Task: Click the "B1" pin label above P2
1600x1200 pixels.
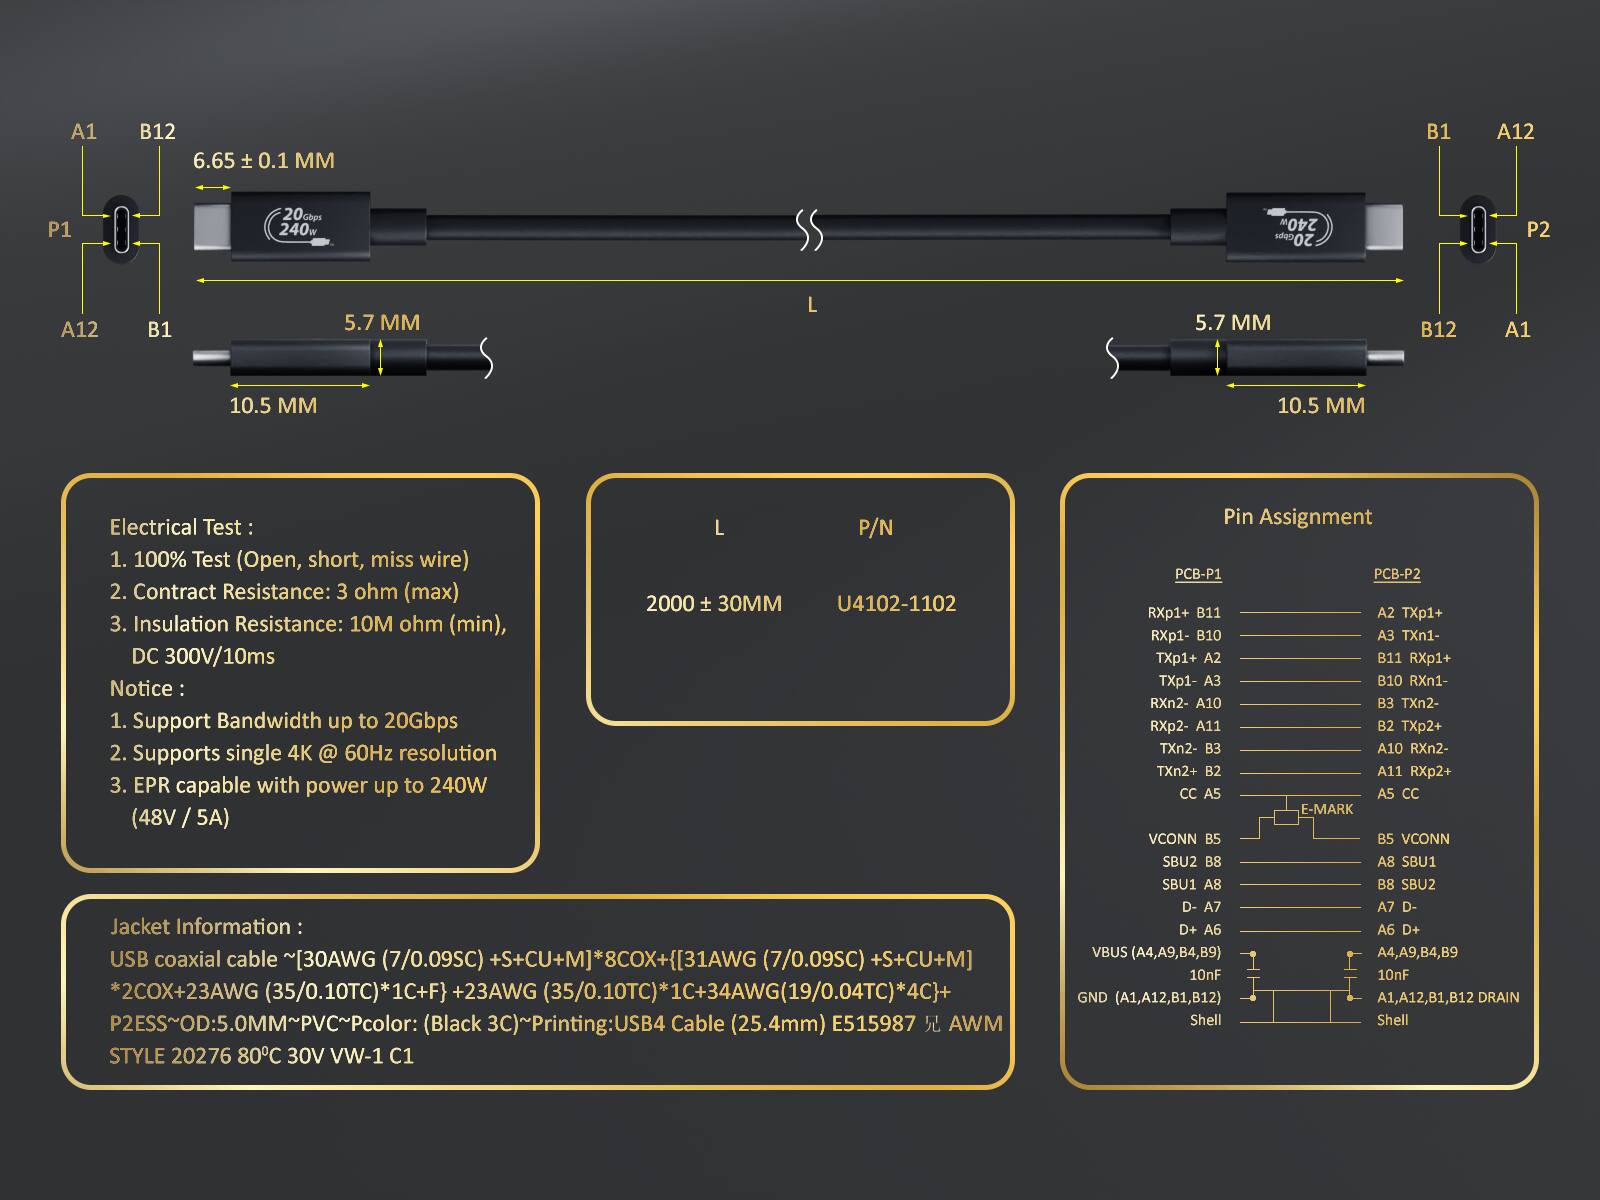Action: pos(1438,131)
